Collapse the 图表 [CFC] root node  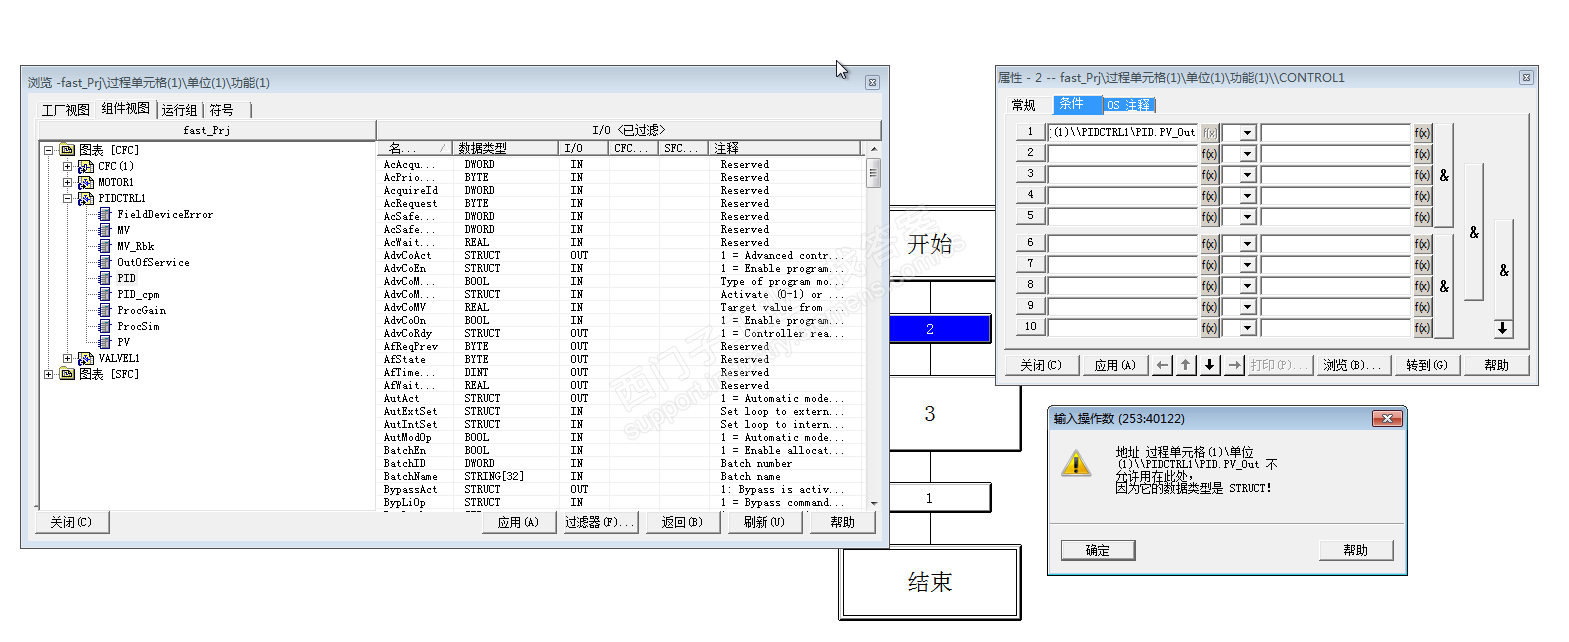pyautogui.click(x=48, y=150)
